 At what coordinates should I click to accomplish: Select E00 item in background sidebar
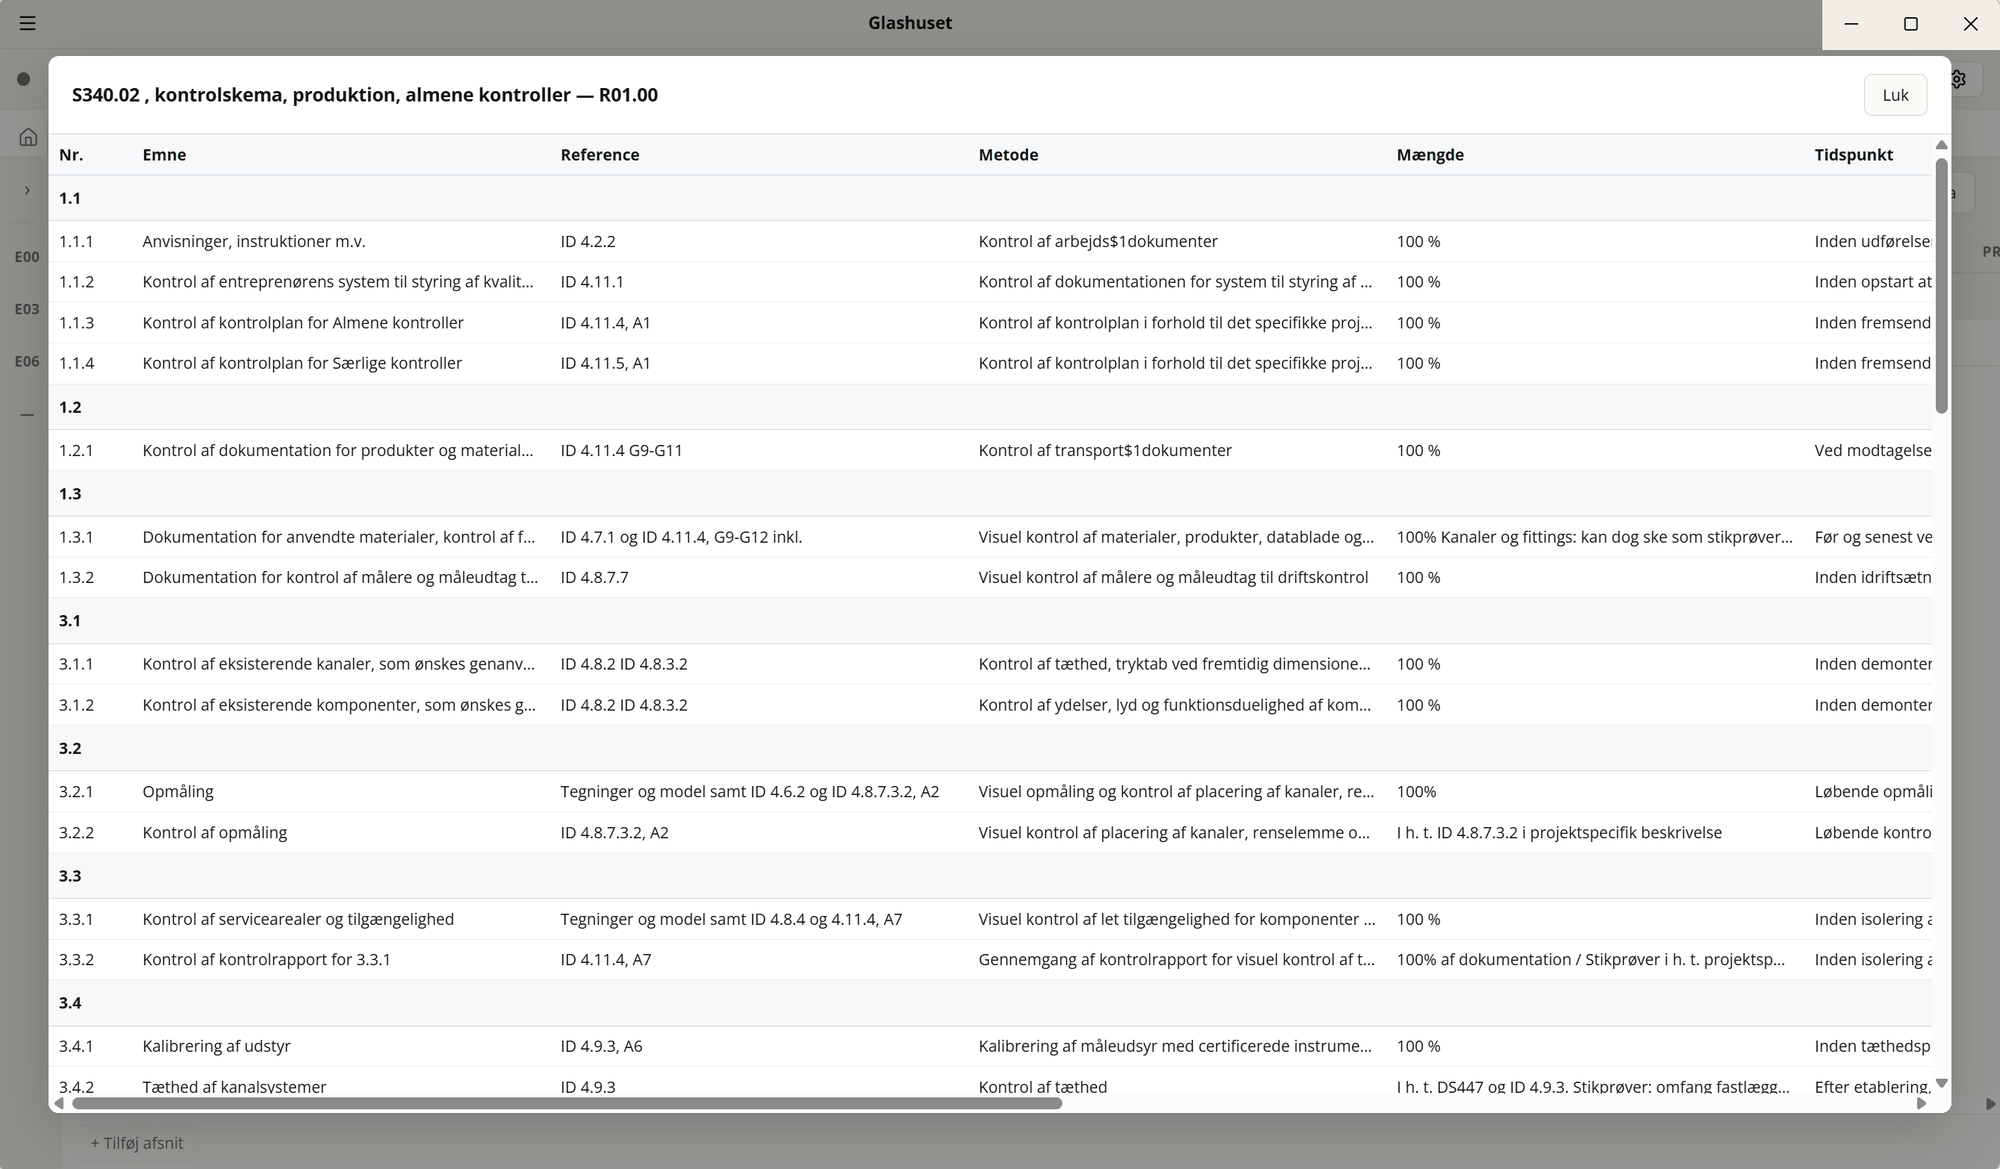tap(27, 257)
